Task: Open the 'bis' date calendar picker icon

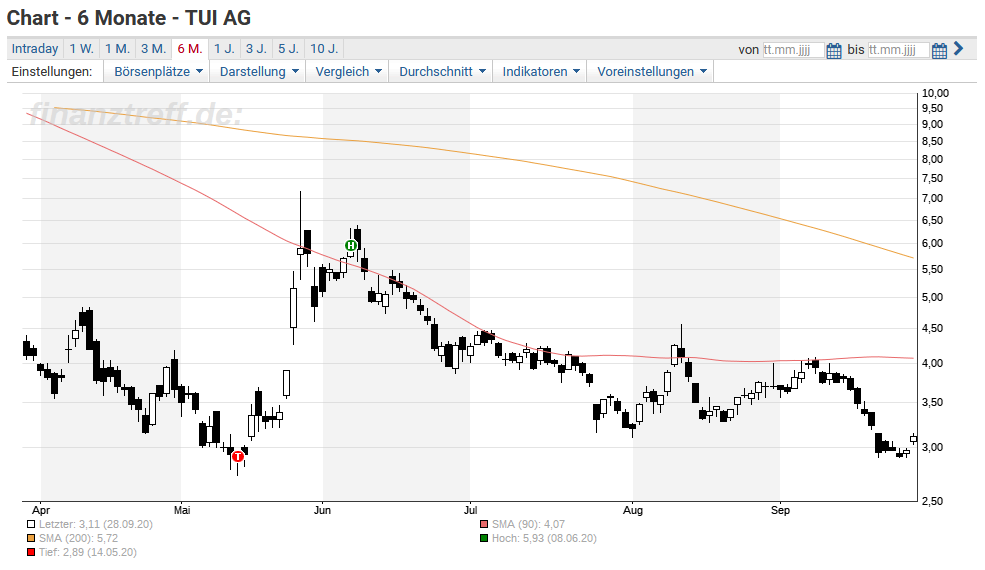Action: 939,50
